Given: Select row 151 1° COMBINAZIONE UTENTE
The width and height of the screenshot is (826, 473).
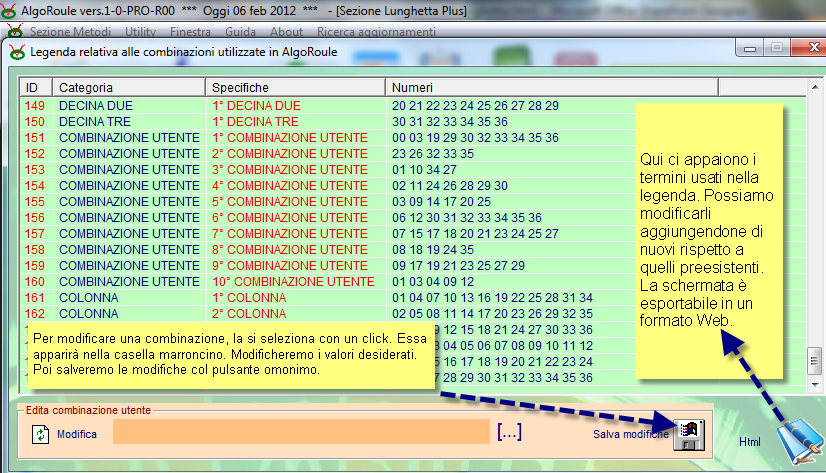Looking at the screenshot, I should (414, 137).
